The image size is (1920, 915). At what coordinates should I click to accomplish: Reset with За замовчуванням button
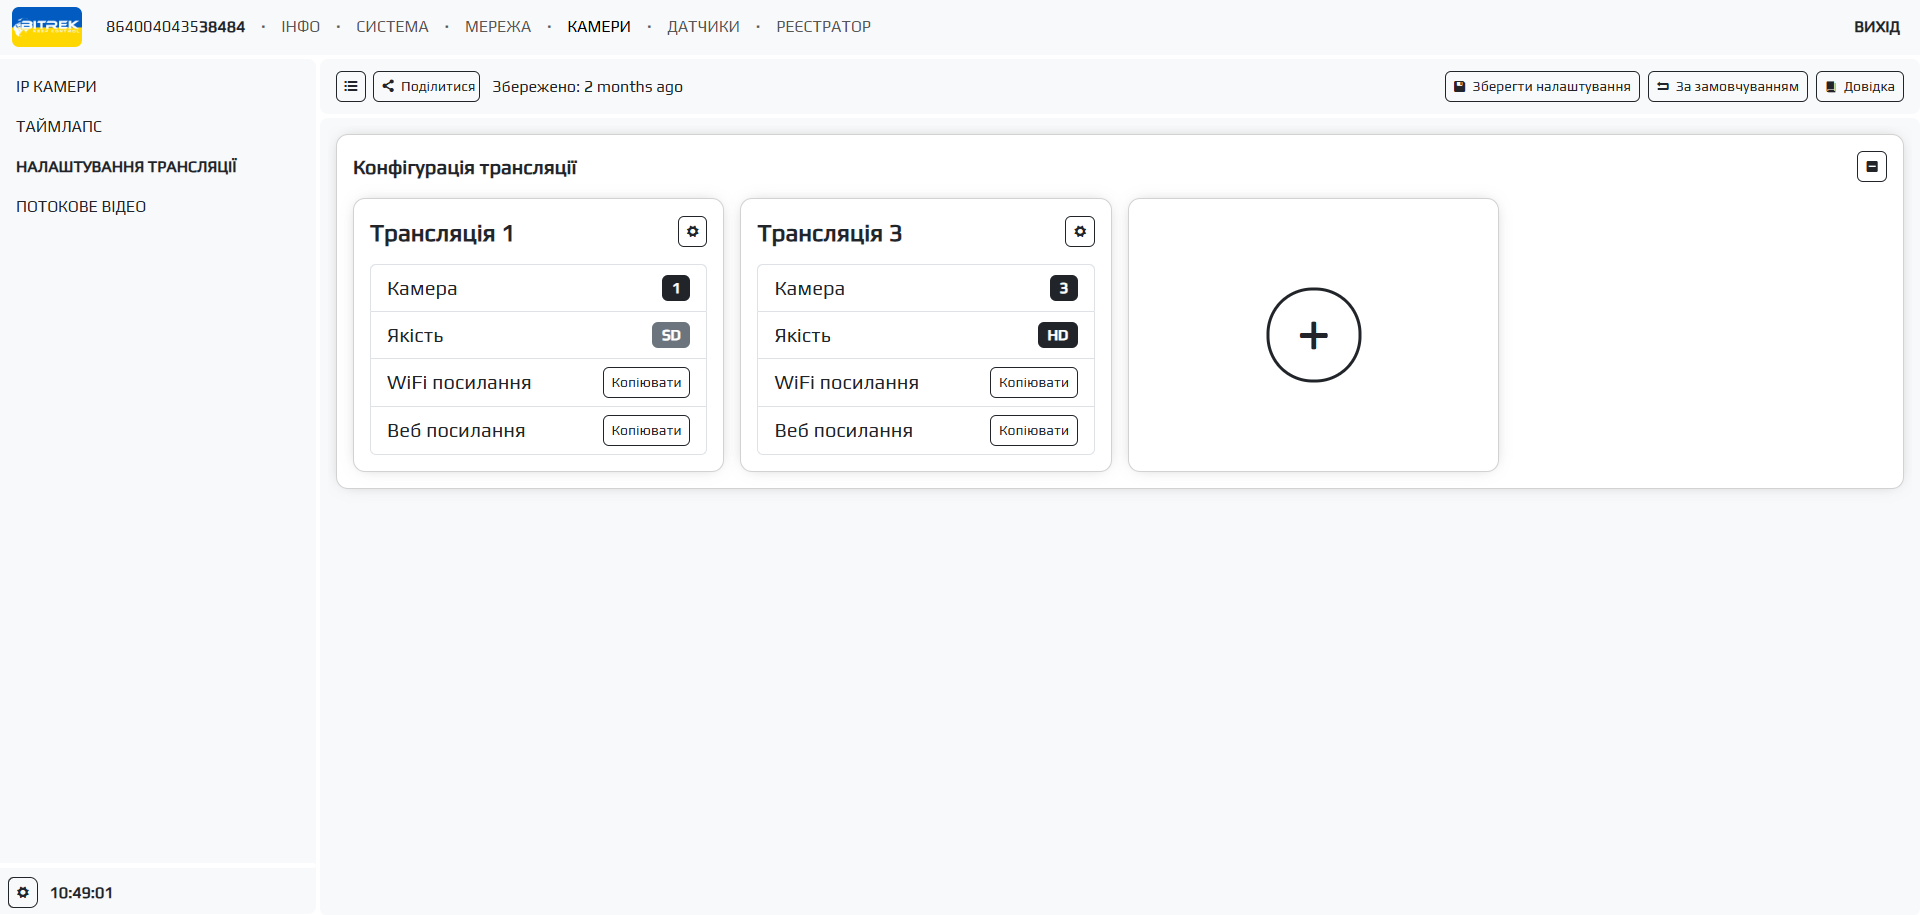tap(1727, 87)
